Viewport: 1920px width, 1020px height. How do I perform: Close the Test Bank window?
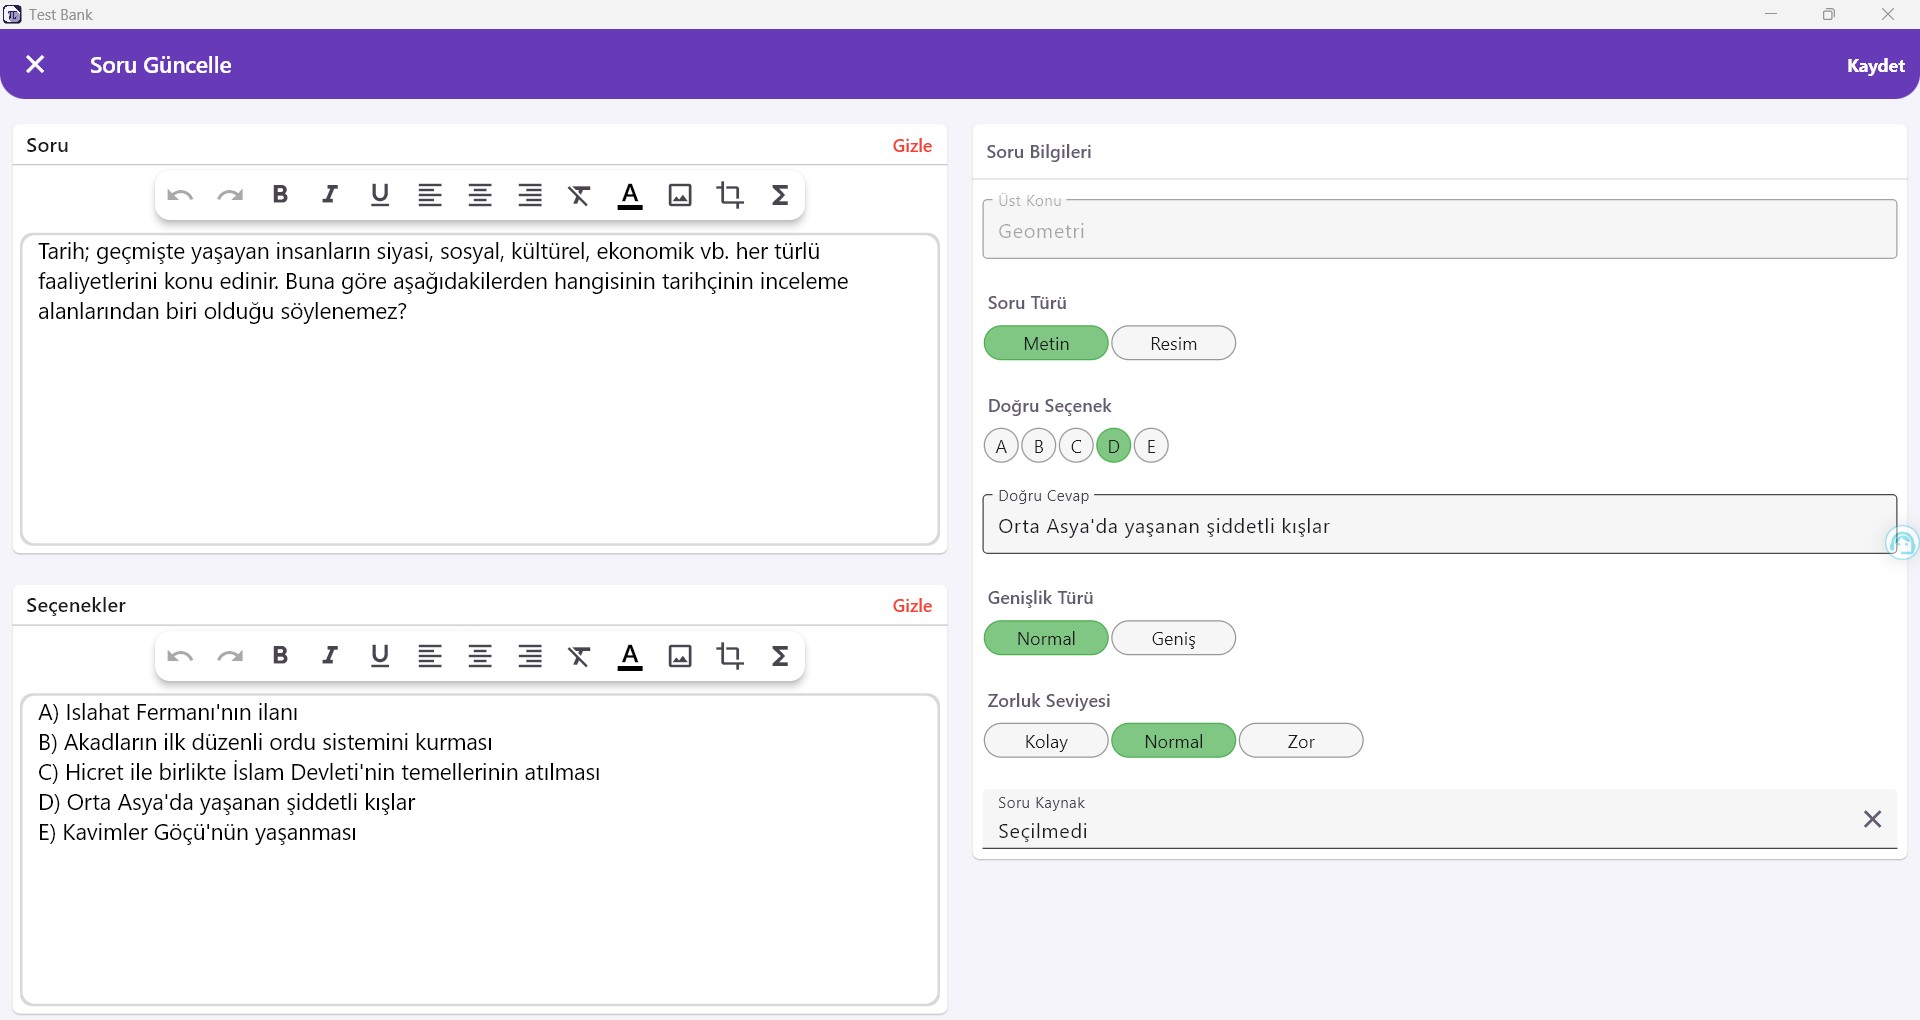(1888, 14)
